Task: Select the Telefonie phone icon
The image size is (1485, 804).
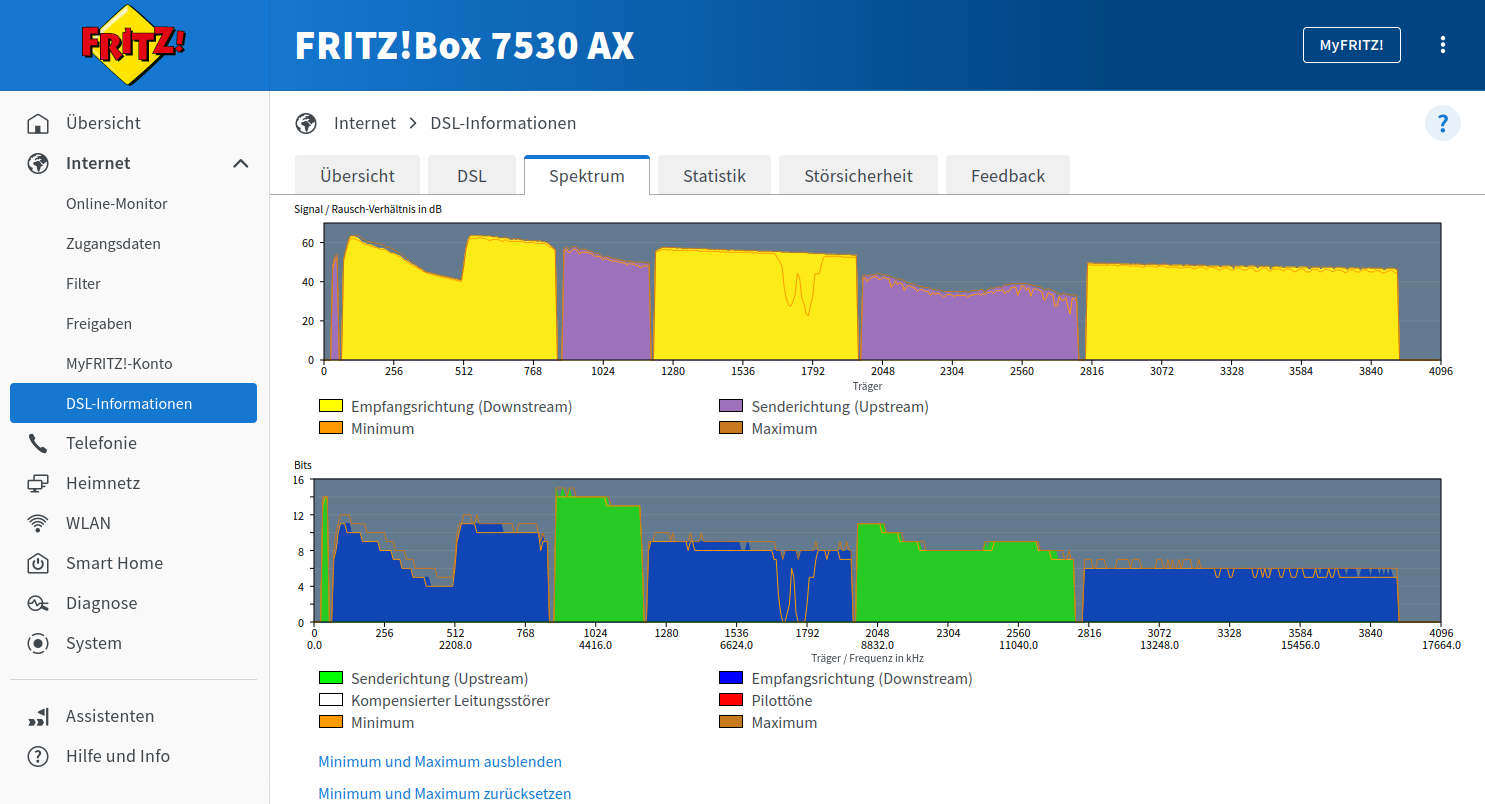Action: (x=38, y=443)
